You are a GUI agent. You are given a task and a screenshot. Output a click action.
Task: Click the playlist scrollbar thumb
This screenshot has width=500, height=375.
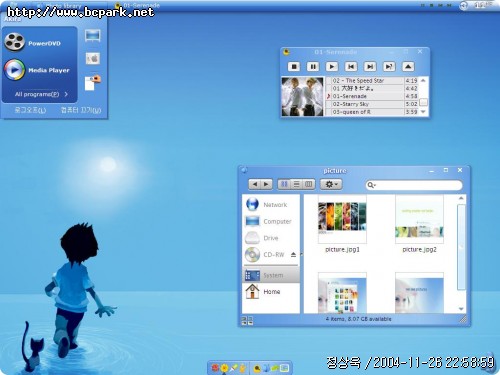(423, 102)
